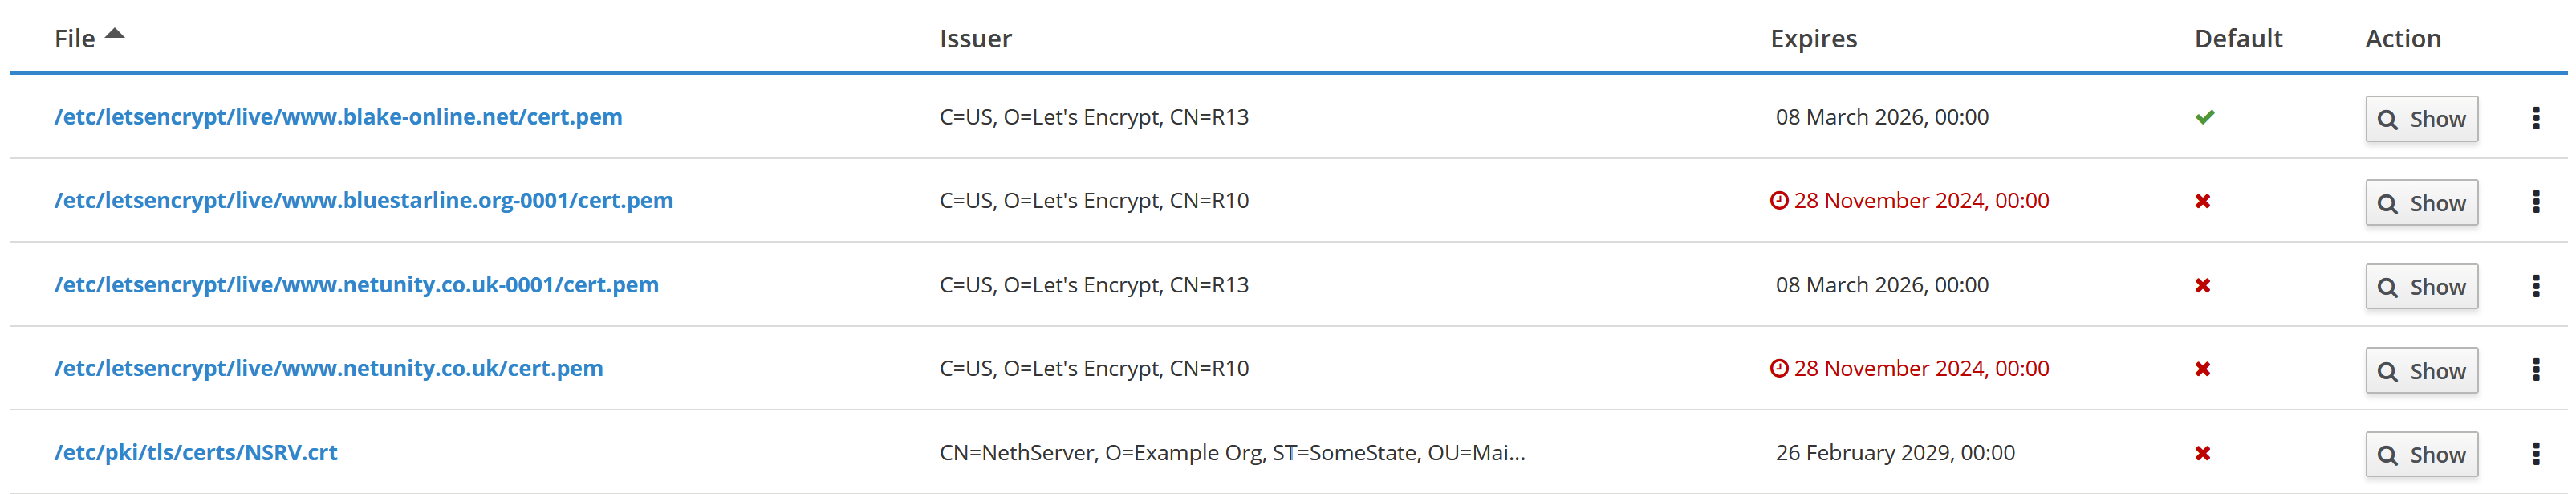Click red X default icon for NSRV.crt
The width and height of the screenshot is (2576, 494).
pos(2202,453)
